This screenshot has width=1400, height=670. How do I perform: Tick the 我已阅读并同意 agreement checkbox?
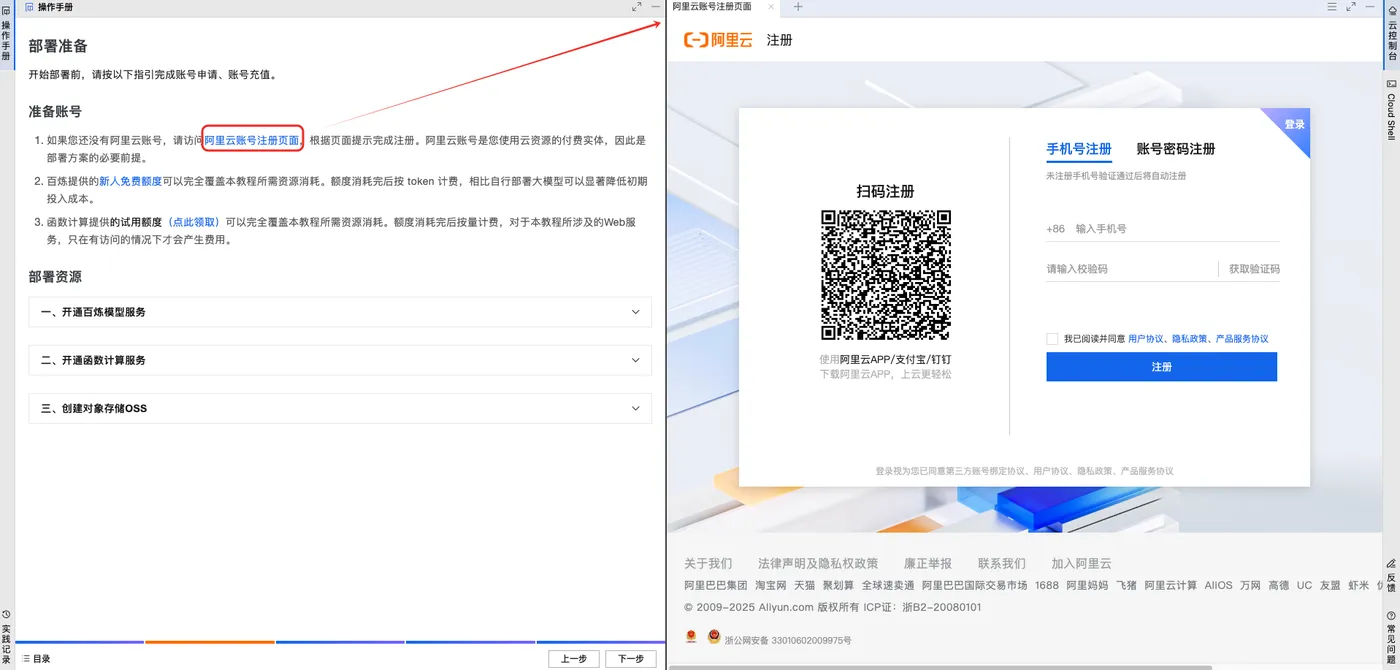coord(1052,339)
